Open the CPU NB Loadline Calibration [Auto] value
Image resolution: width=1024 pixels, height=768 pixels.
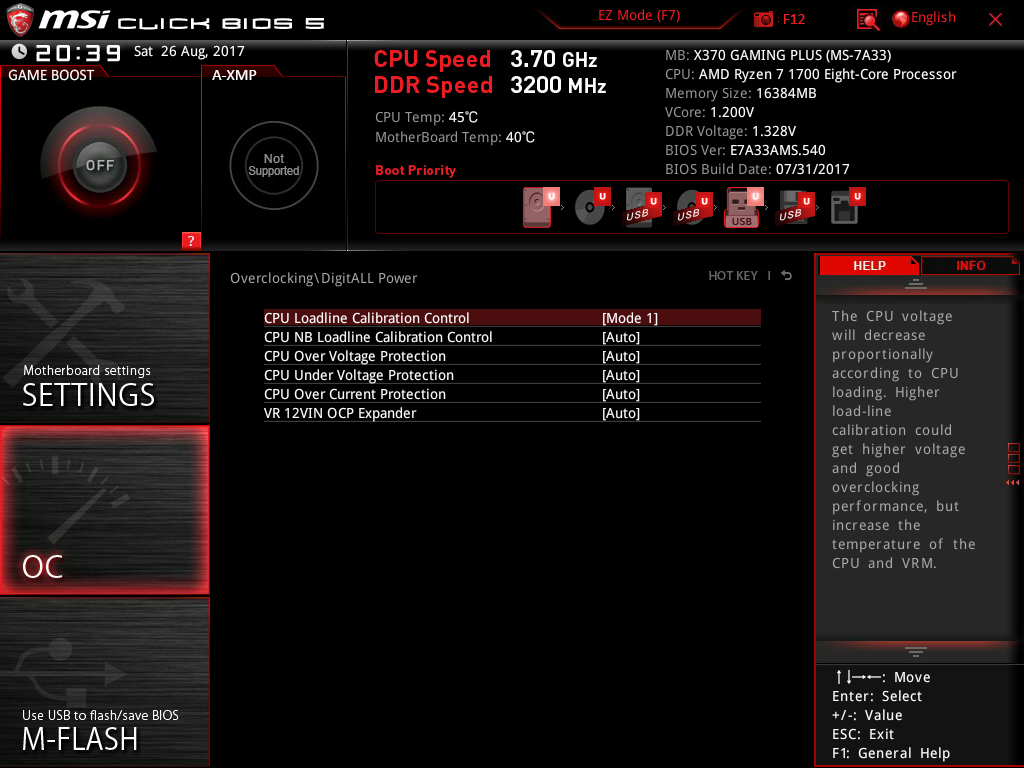(620, 337)
